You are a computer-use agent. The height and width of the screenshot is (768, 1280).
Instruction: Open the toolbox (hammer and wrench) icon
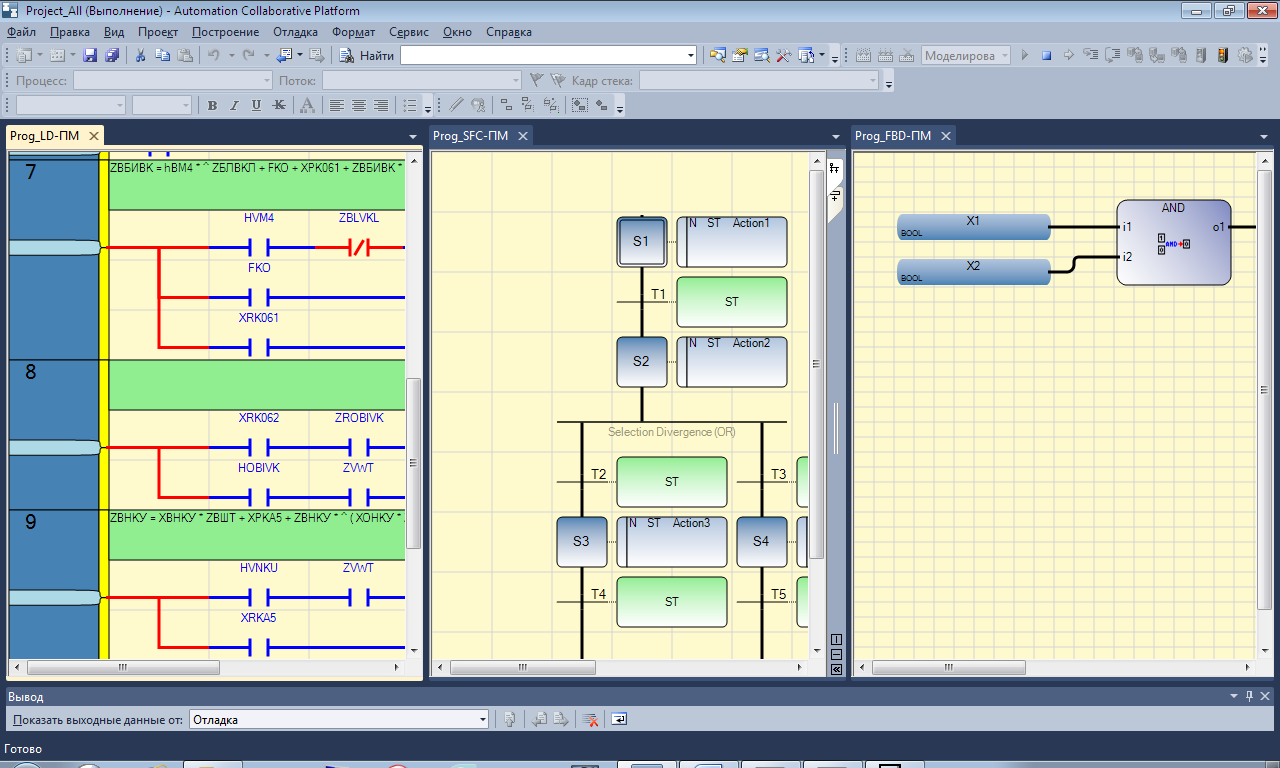(x=783, y=55)
